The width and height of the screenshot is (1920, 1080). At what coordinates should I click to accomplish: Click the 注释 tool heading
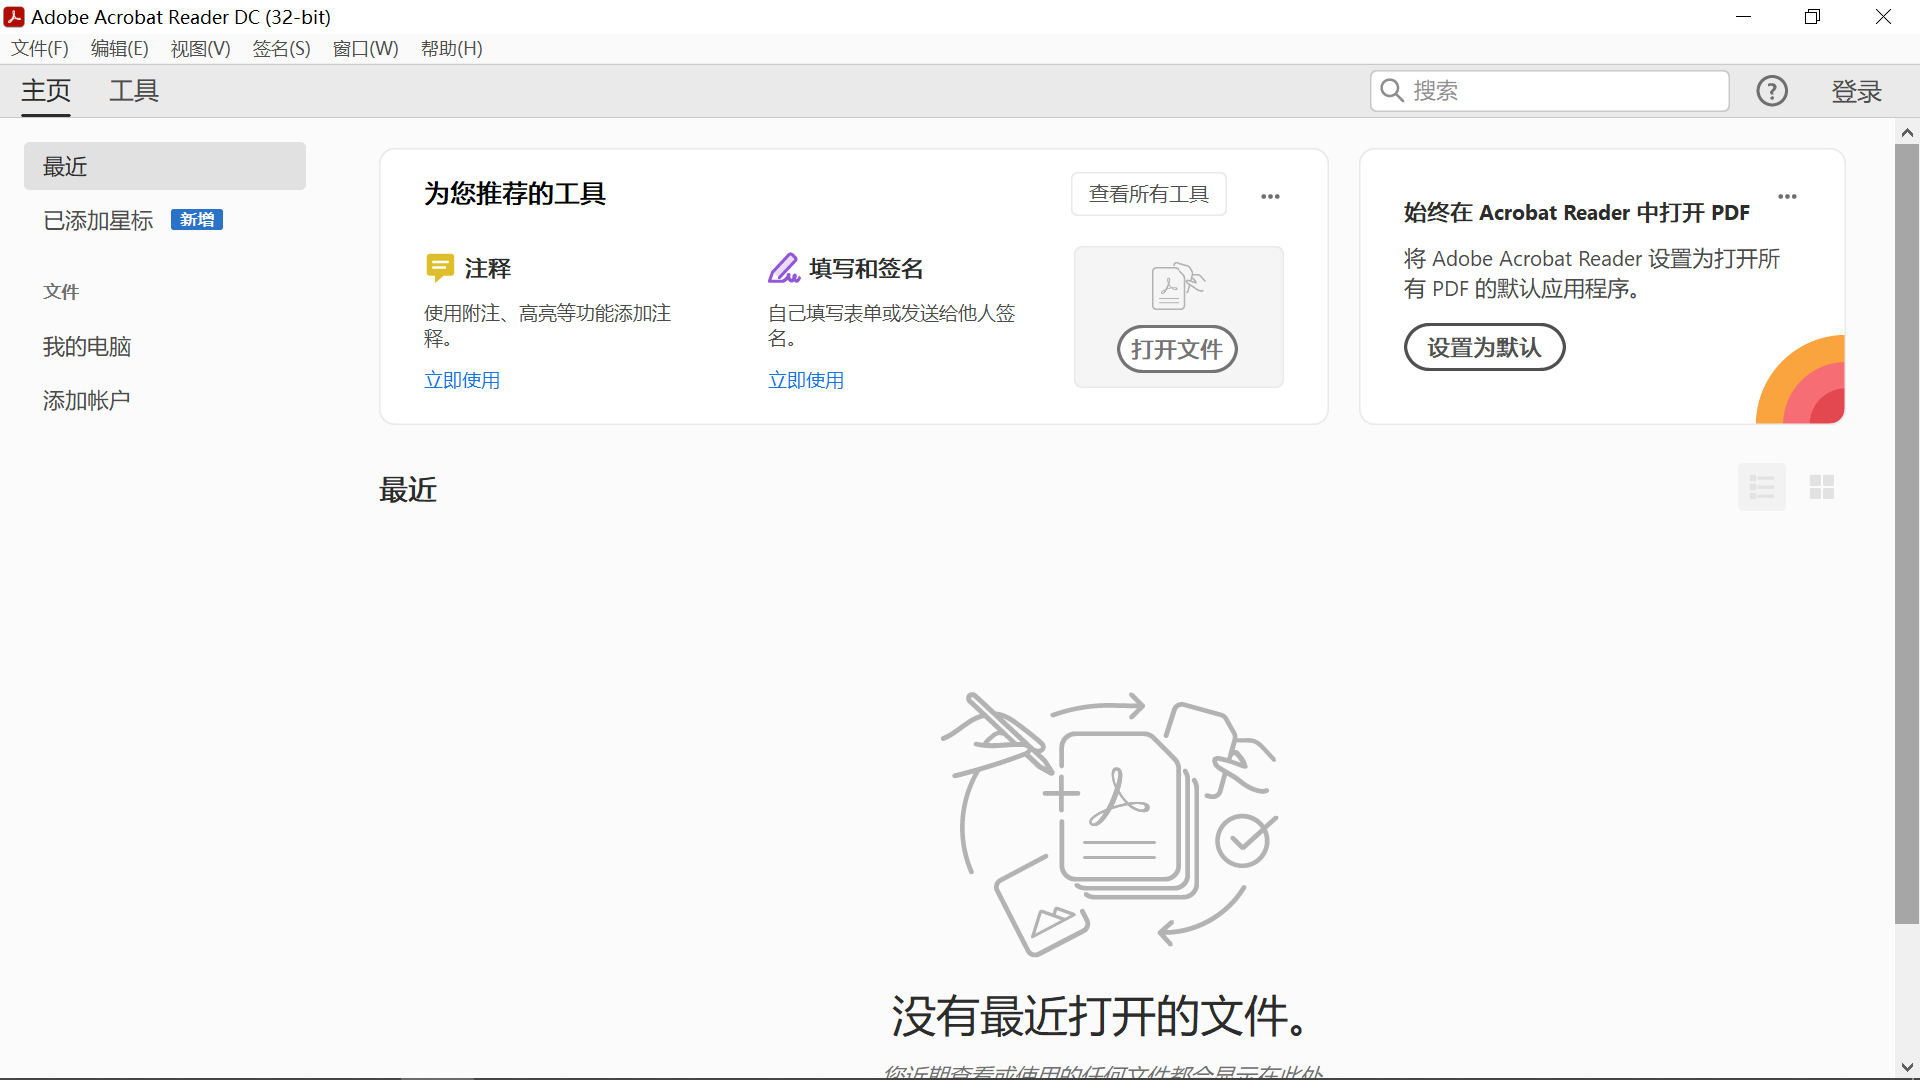[488, 268]
